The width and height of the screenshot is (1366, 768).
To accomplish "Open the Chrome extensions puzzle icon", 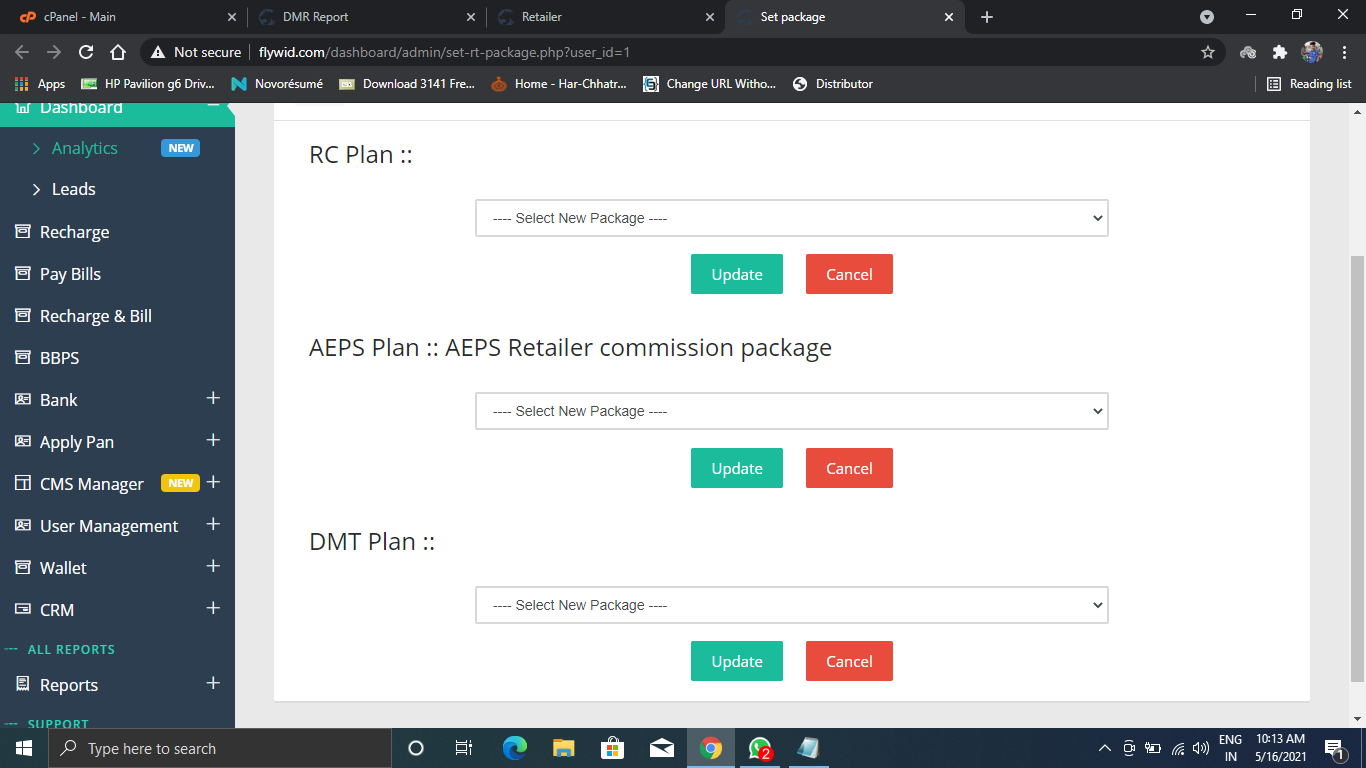I will (x=1279, y=52).
